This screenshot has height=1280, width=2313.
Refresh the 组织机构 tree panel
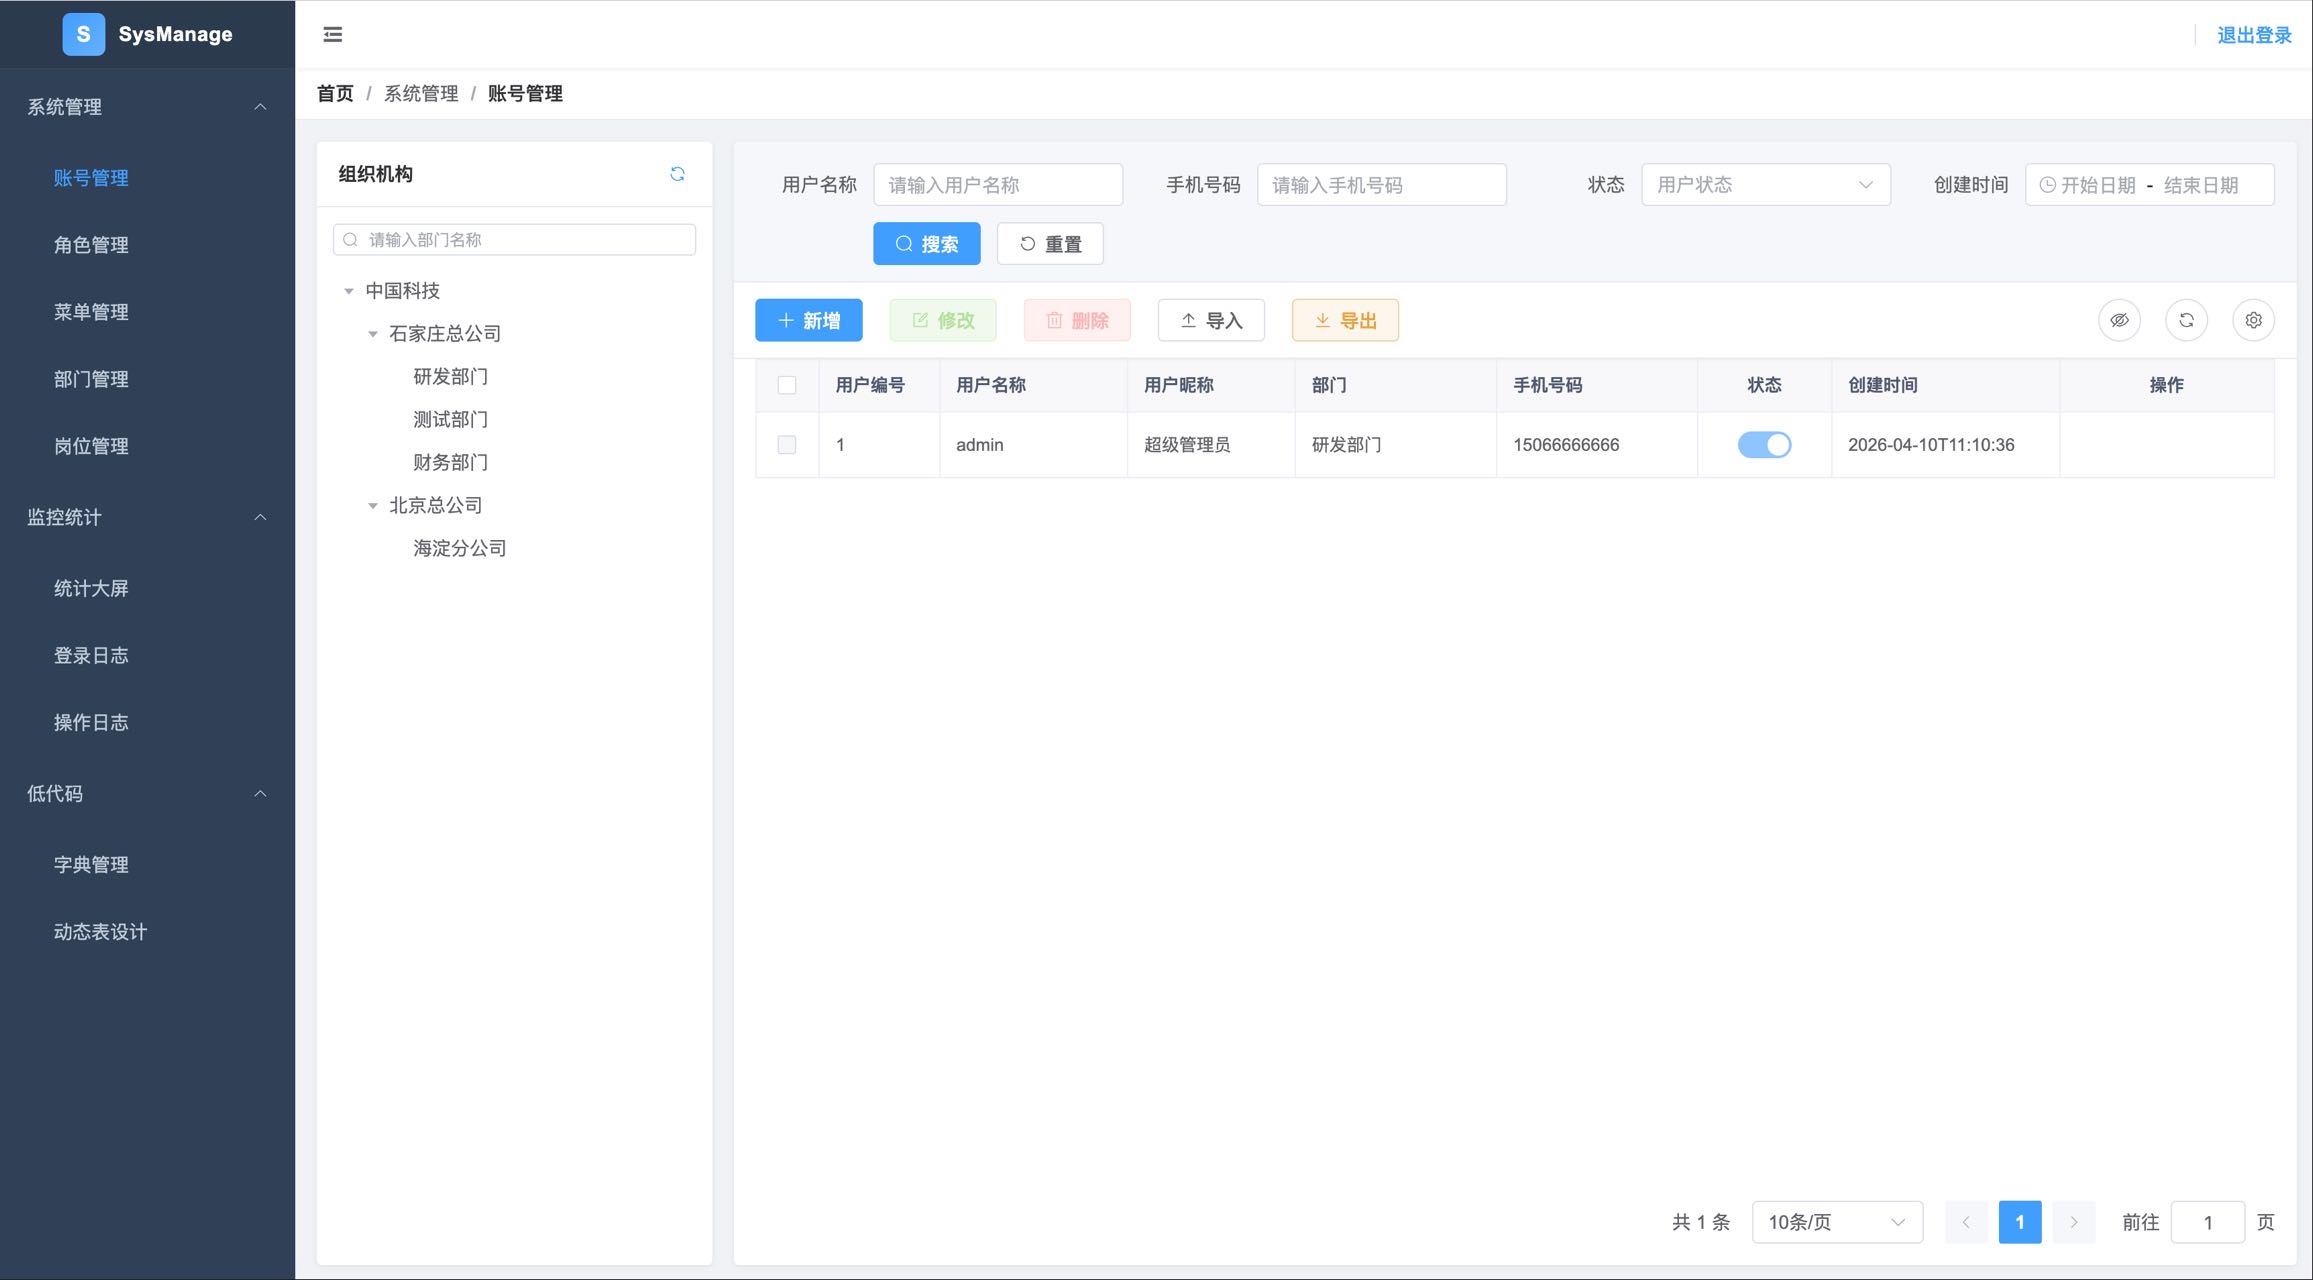678,174
